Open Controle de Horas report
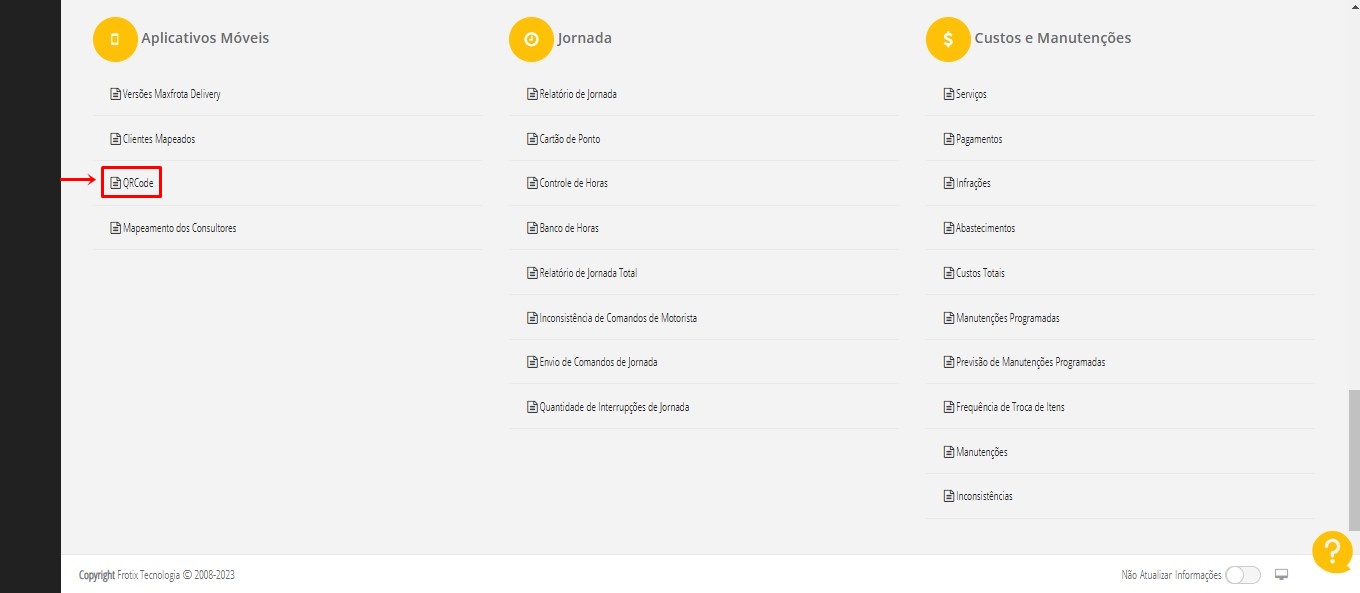The width and height of the screenshot is (1360, 593). coord(573,184)
